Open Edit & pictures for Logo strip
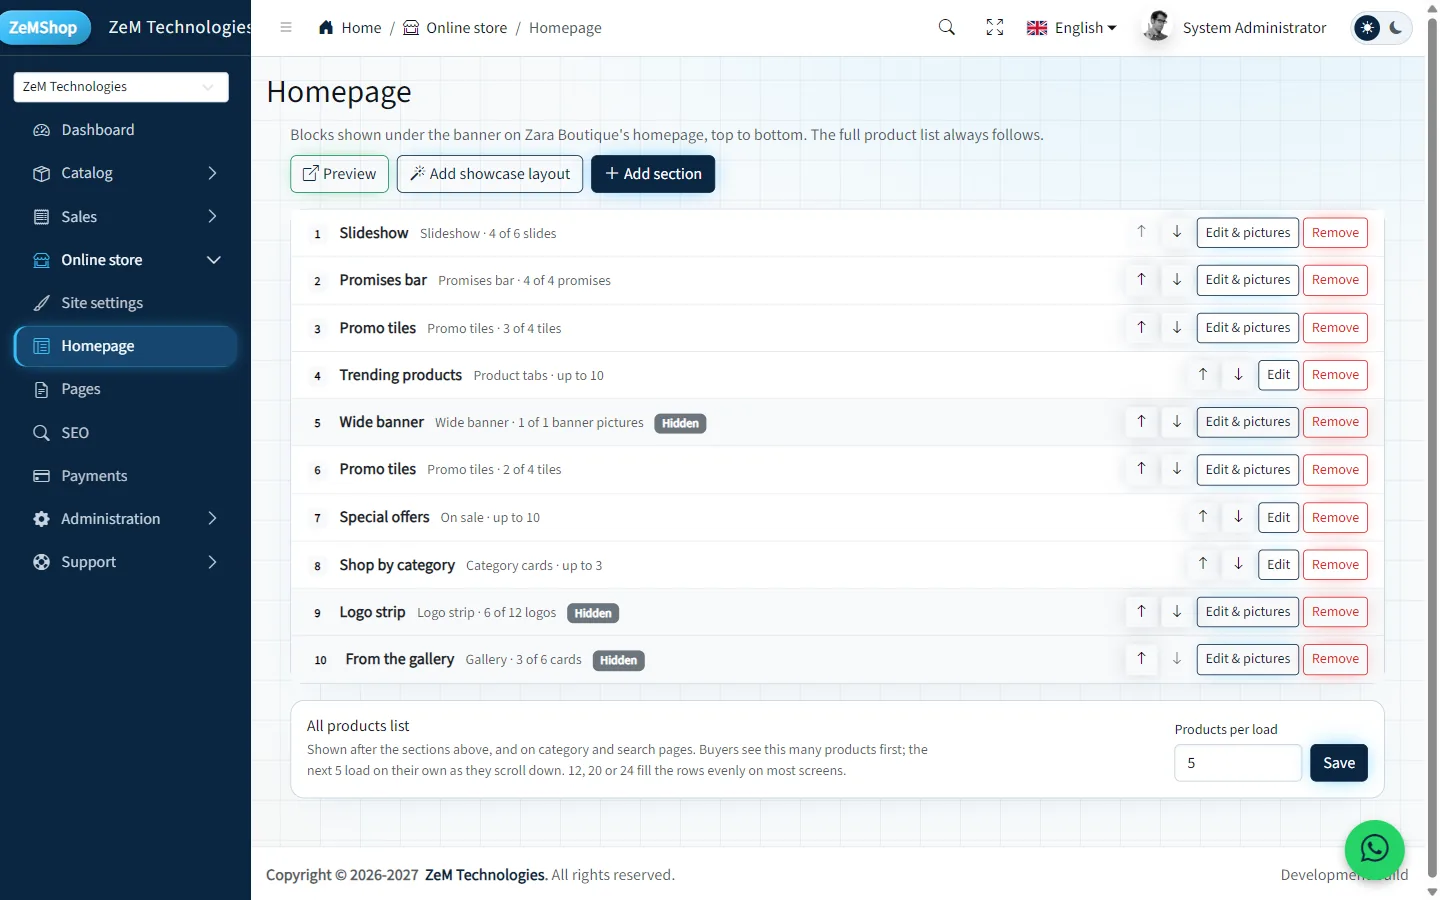 (1248, 612)
